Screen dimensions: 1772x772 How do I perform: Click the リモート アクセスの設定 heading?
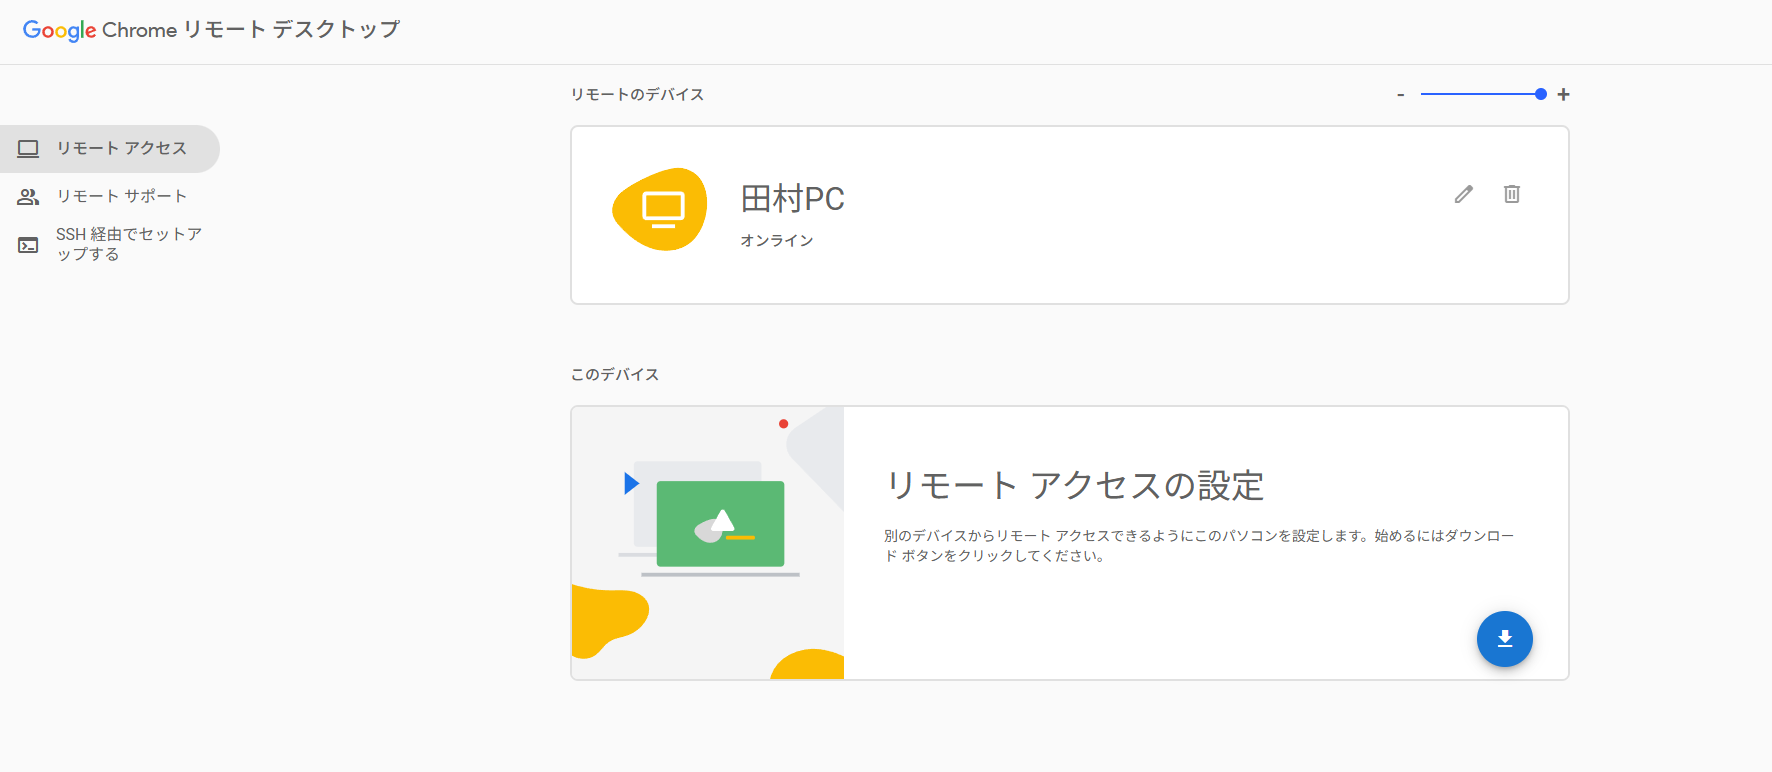pos(1075,486)
